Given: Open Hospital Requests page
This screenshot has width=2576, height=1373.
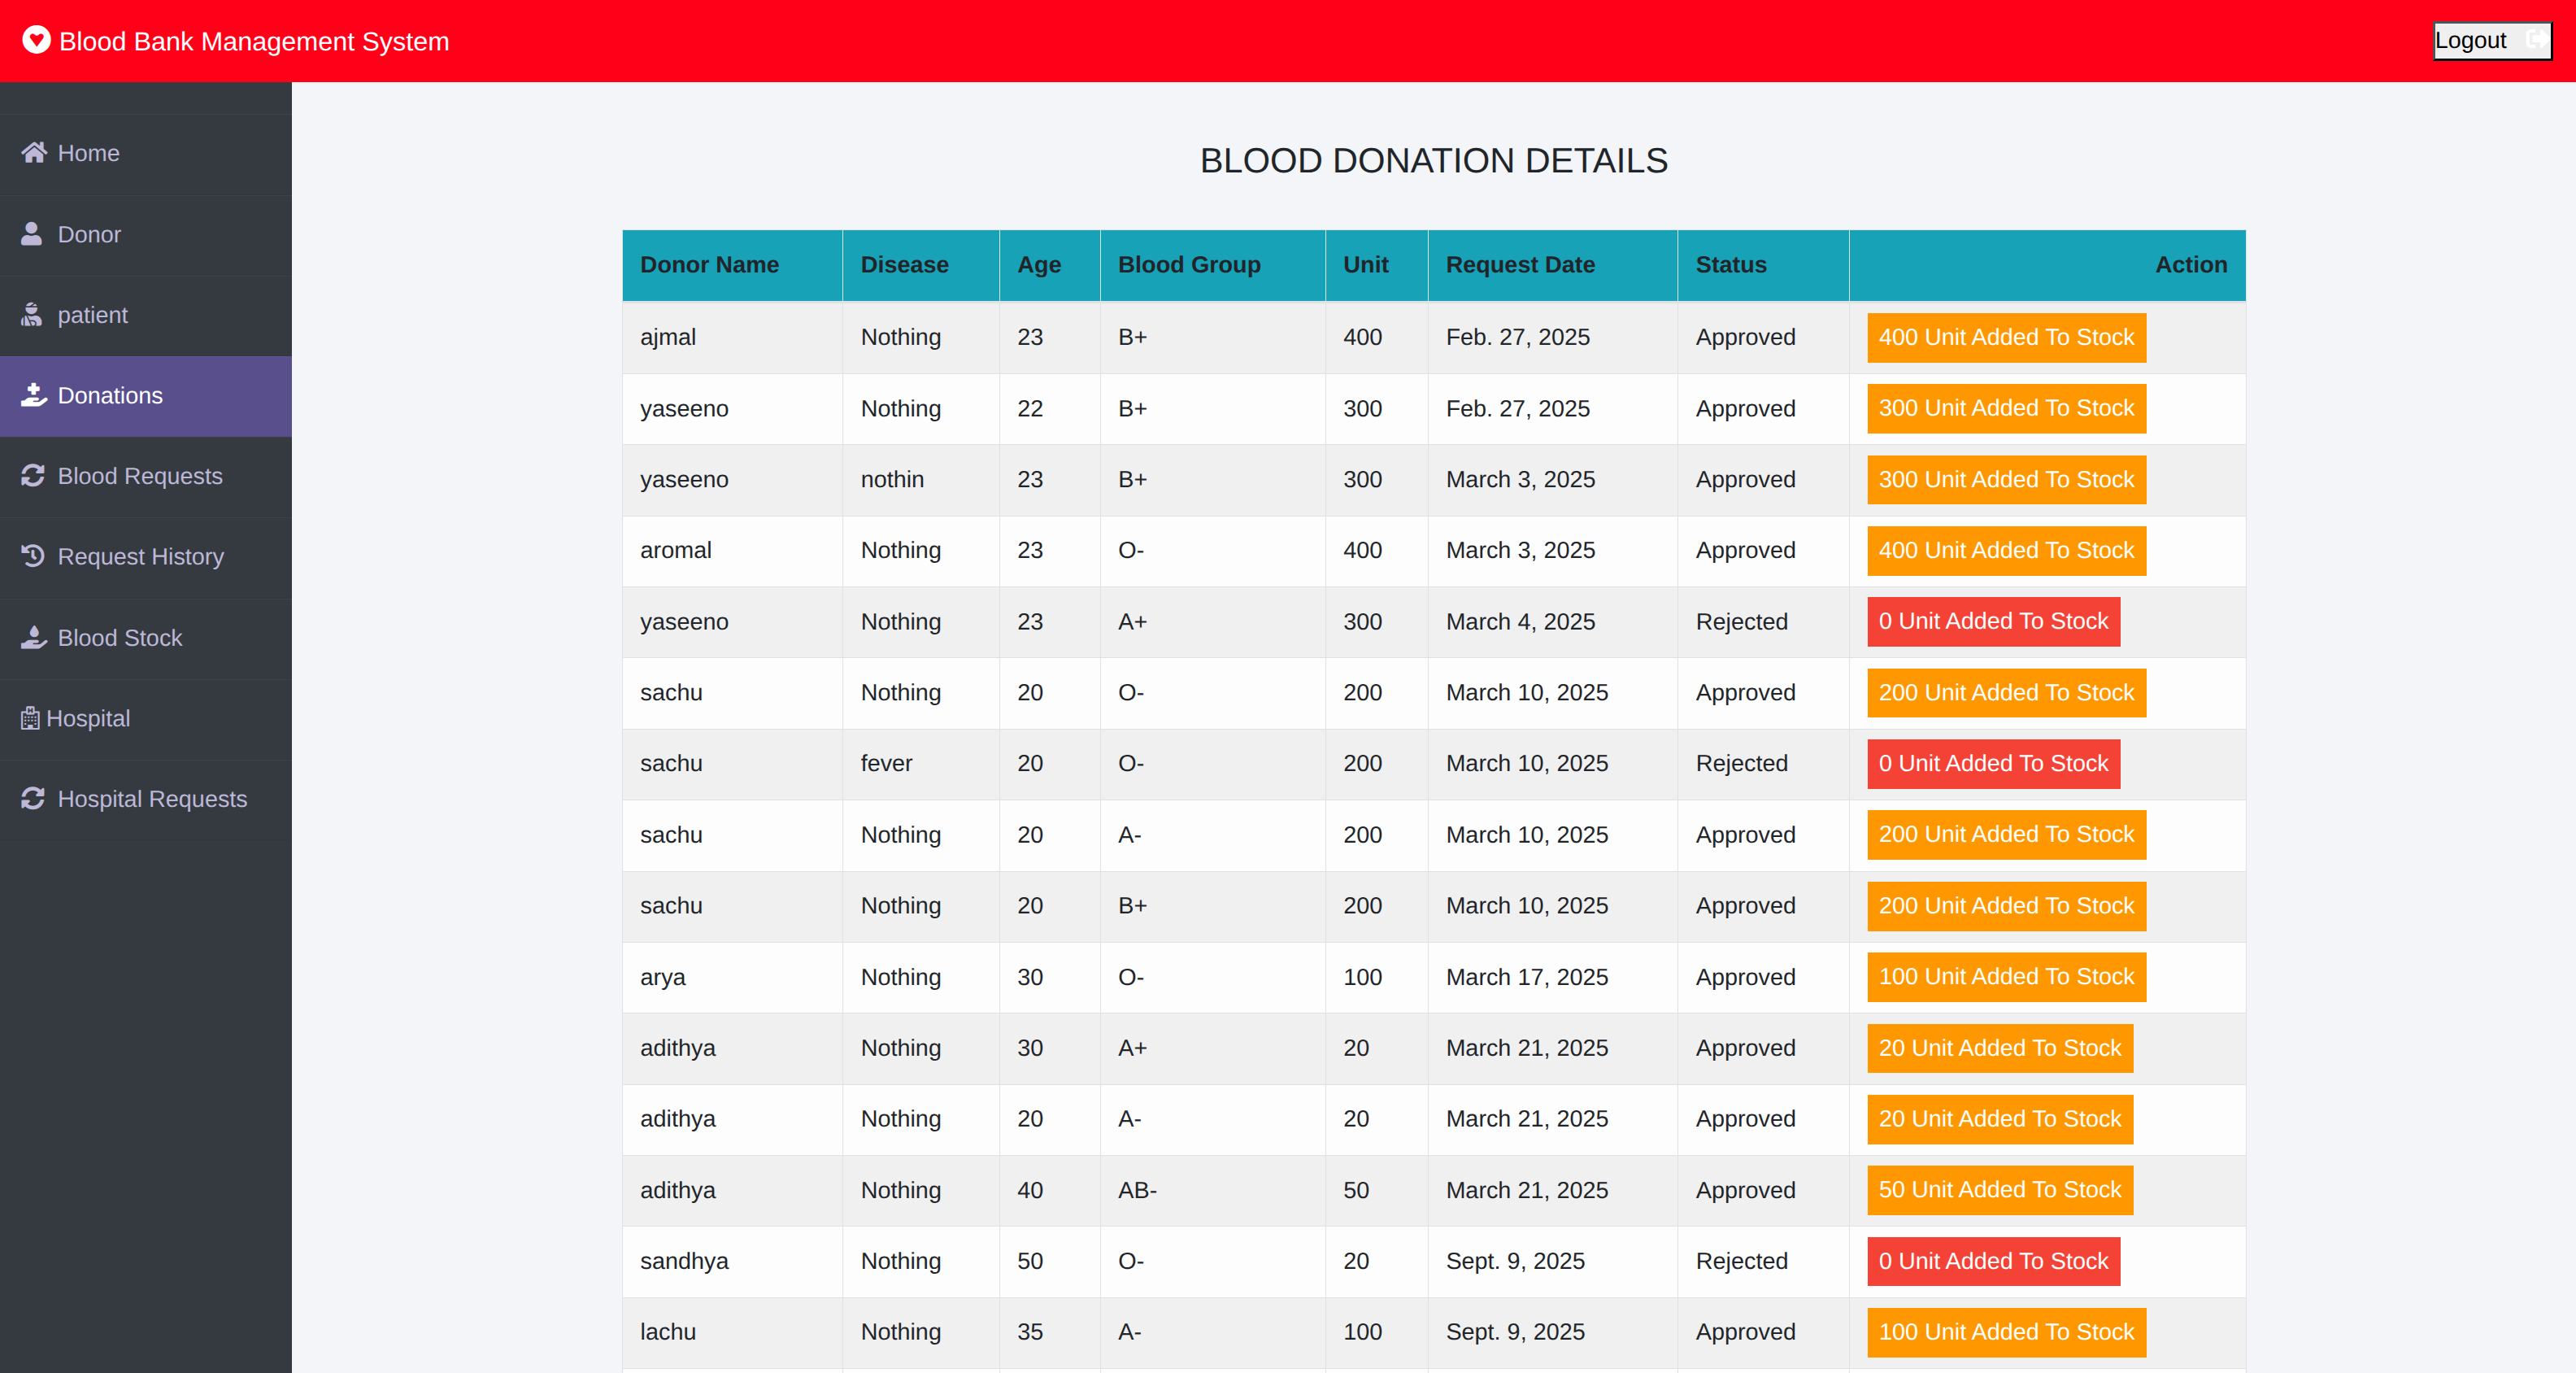Looking at the screenshot, I should [x=146, y=799].
